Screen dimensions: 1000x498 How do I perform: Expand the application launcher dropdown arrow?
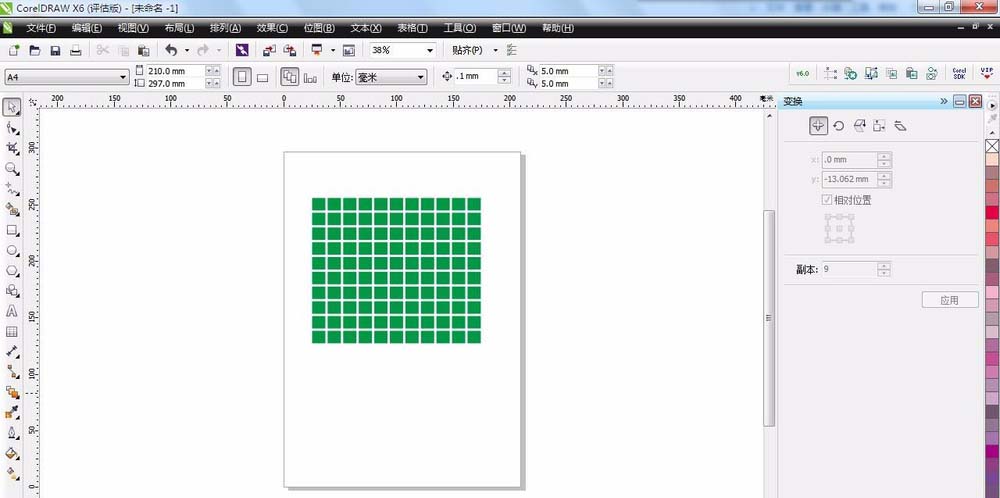332,50
